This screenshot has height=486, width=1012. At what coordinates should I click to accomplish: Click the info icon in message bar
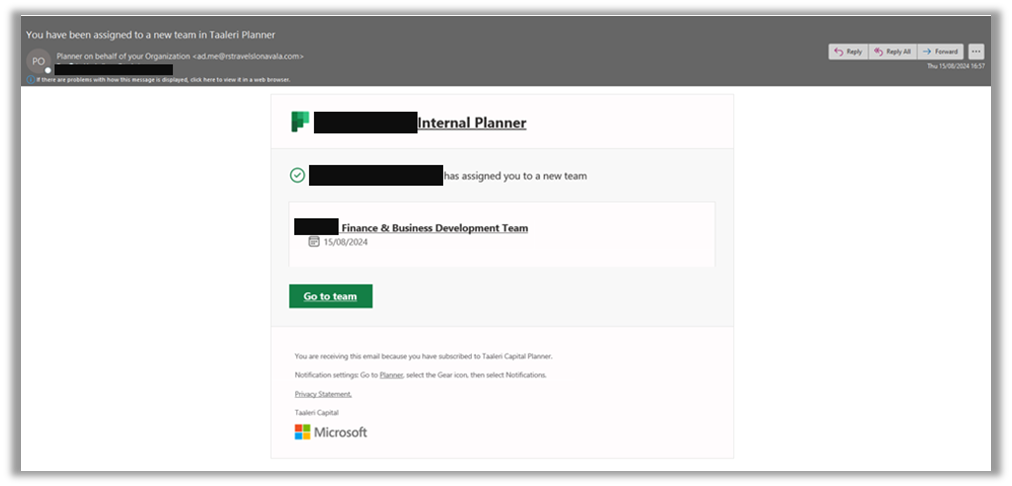point(31,79)
